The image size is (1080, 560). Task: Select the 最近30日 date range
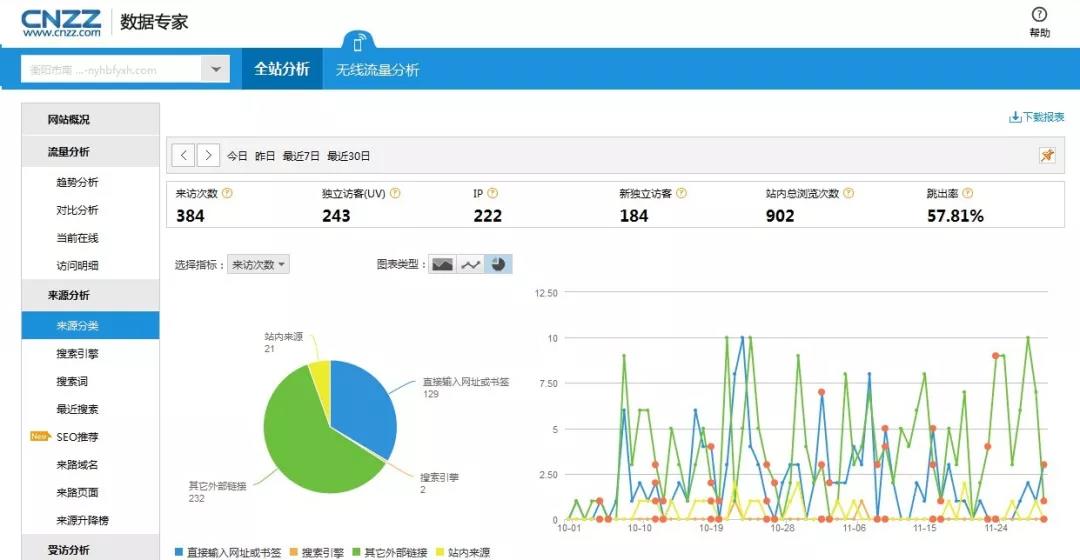(348, 156)
